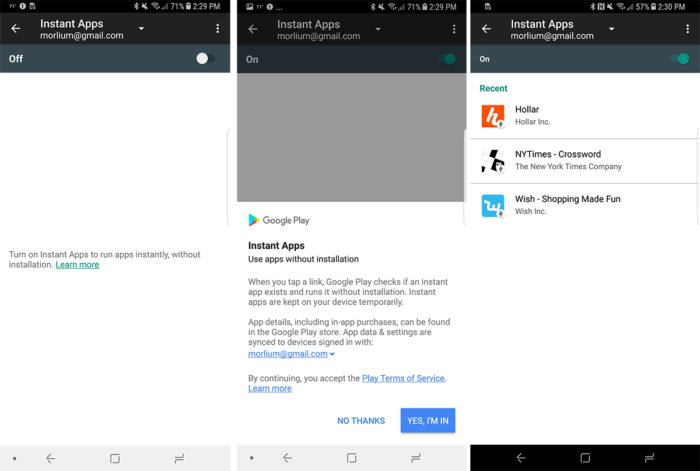Screen dimensions: 700x471
Task: Click the Google Play logo in the dialog
Action: click(x=279, y=220)
